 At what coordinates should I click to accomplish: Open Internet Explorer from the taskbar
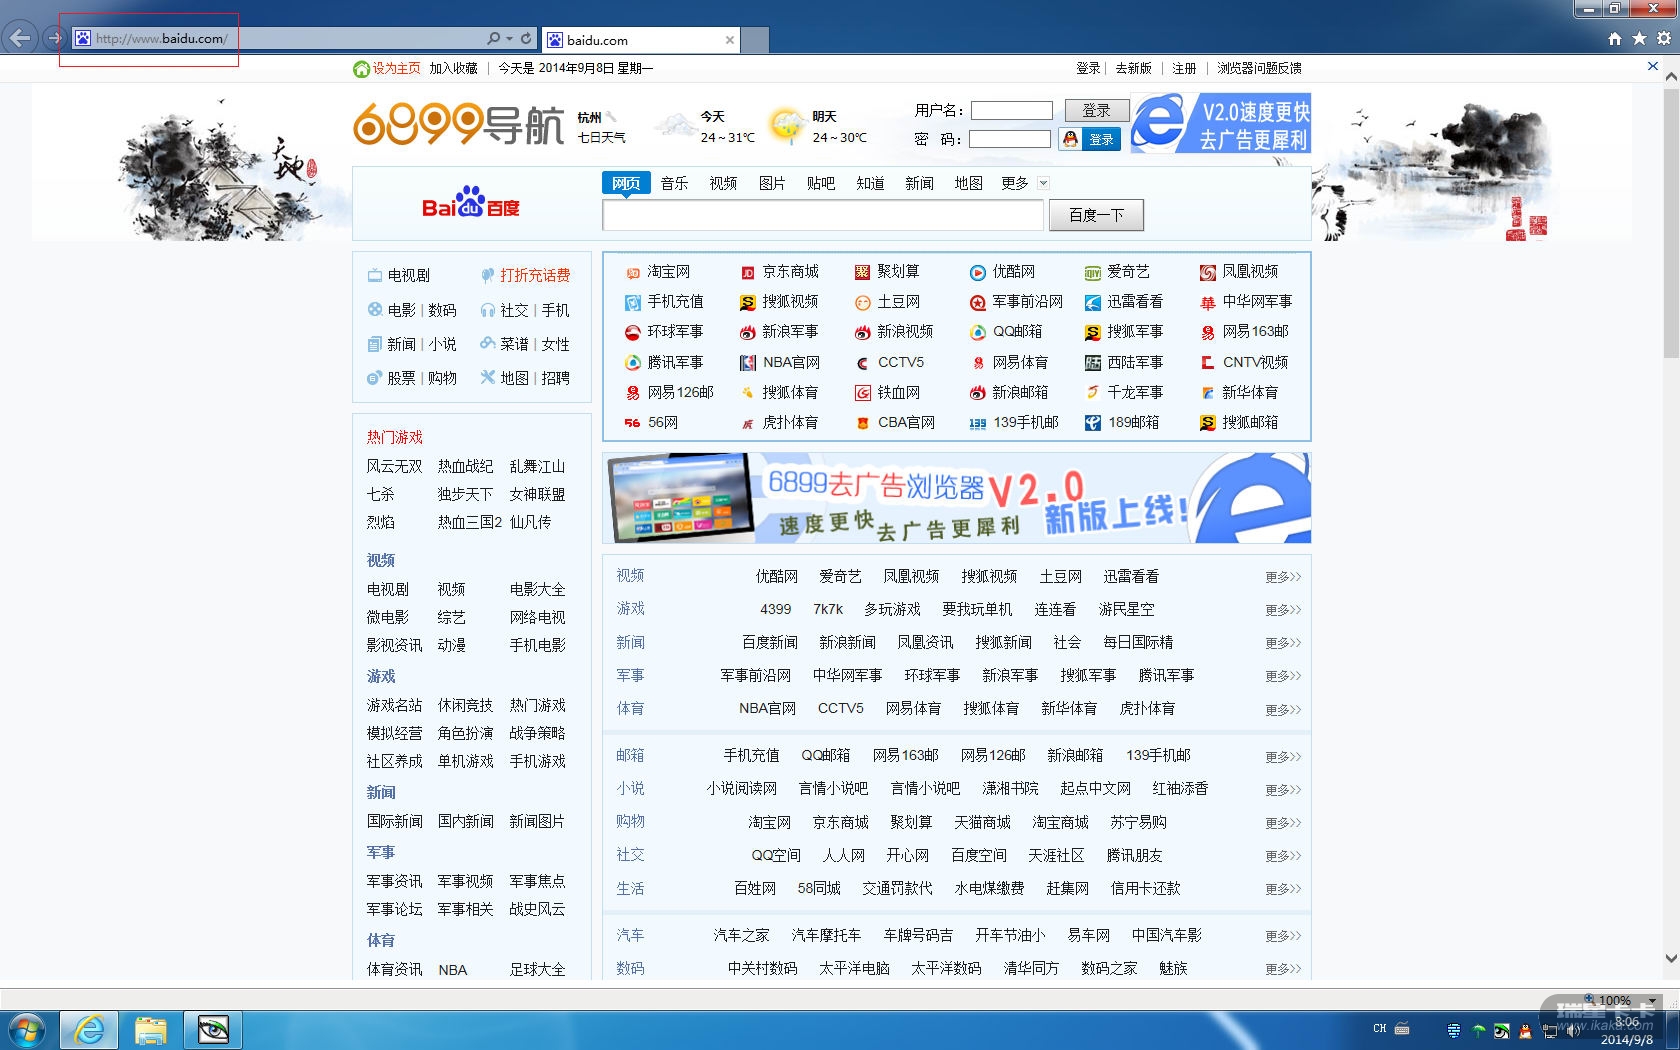[89, 1029]
